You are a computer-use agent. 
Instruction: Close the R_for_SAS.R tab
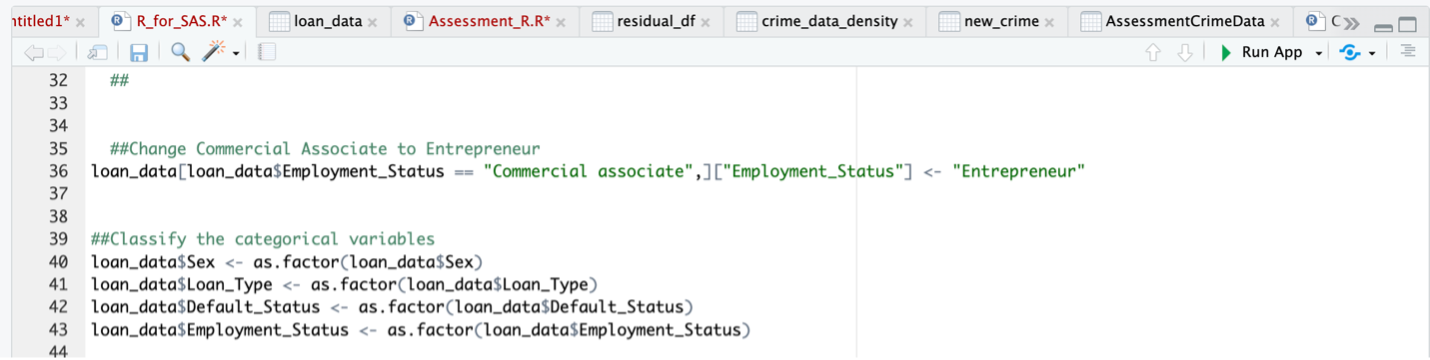coord(238,22)
